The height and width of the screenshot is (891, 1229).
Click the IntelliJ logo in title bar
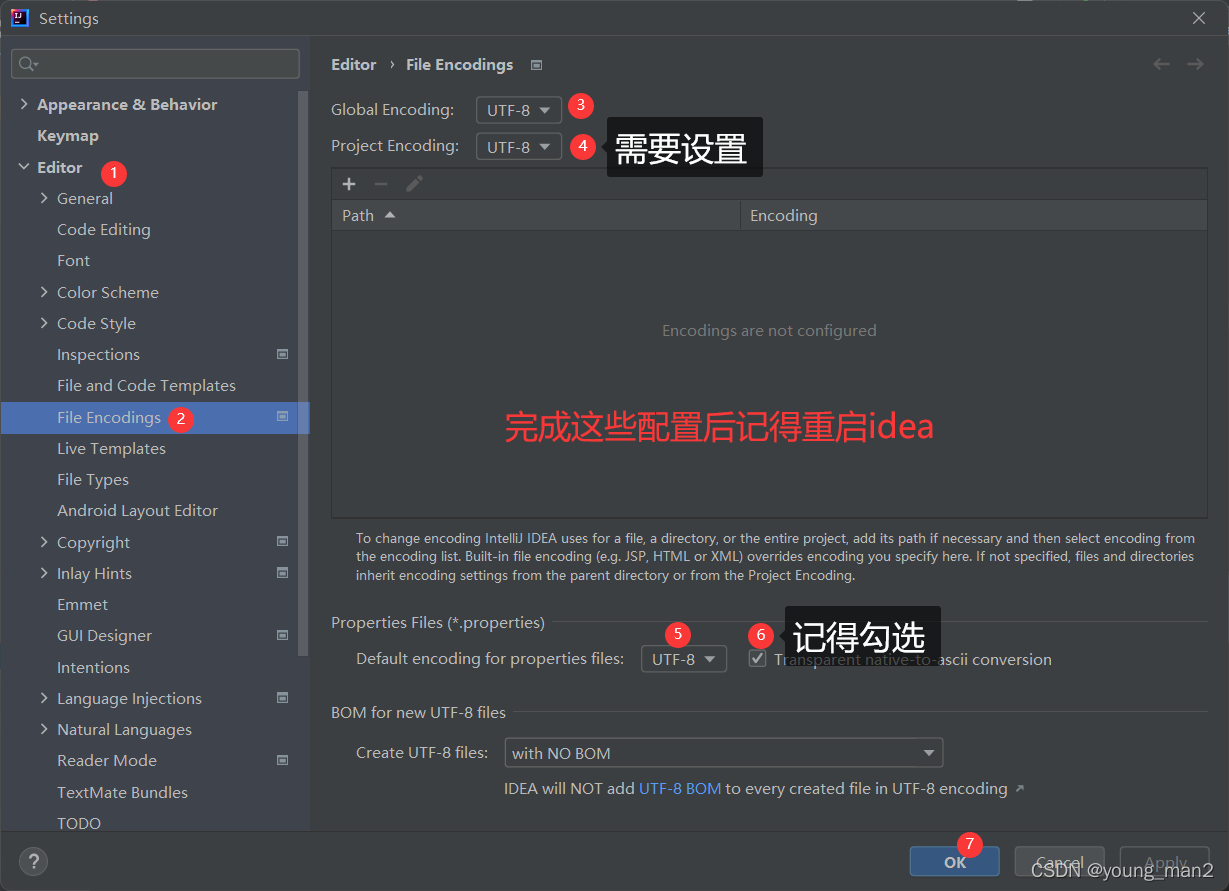click(x=19, y=17)
